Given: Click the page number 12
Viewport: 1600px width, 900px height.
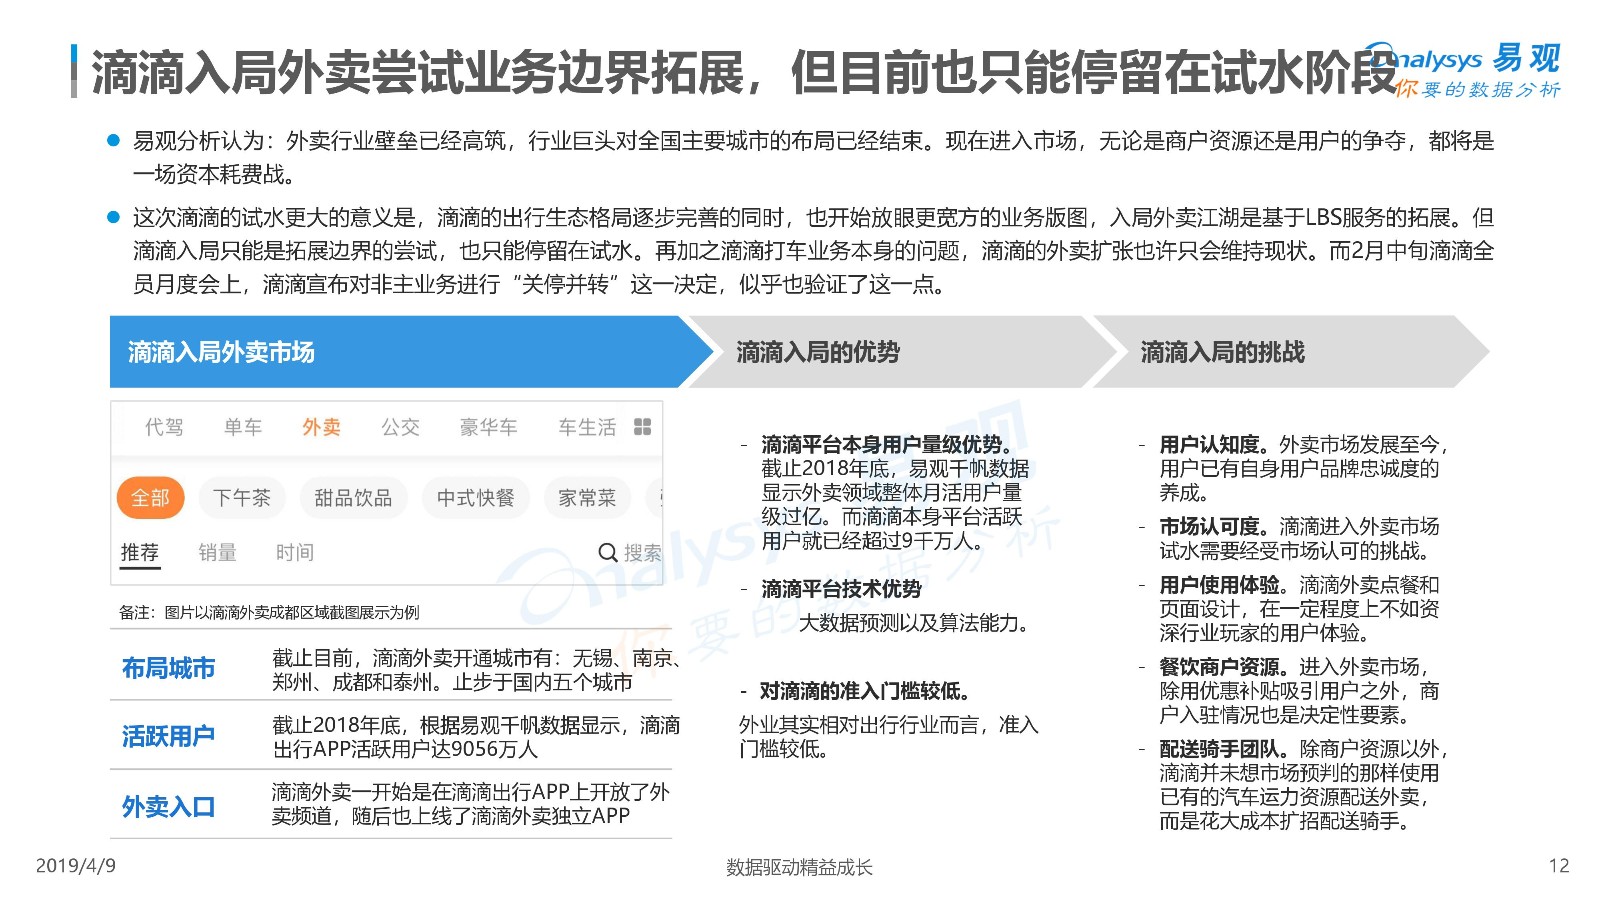Looking at the screenshot, I should [x=1559, y=865].
